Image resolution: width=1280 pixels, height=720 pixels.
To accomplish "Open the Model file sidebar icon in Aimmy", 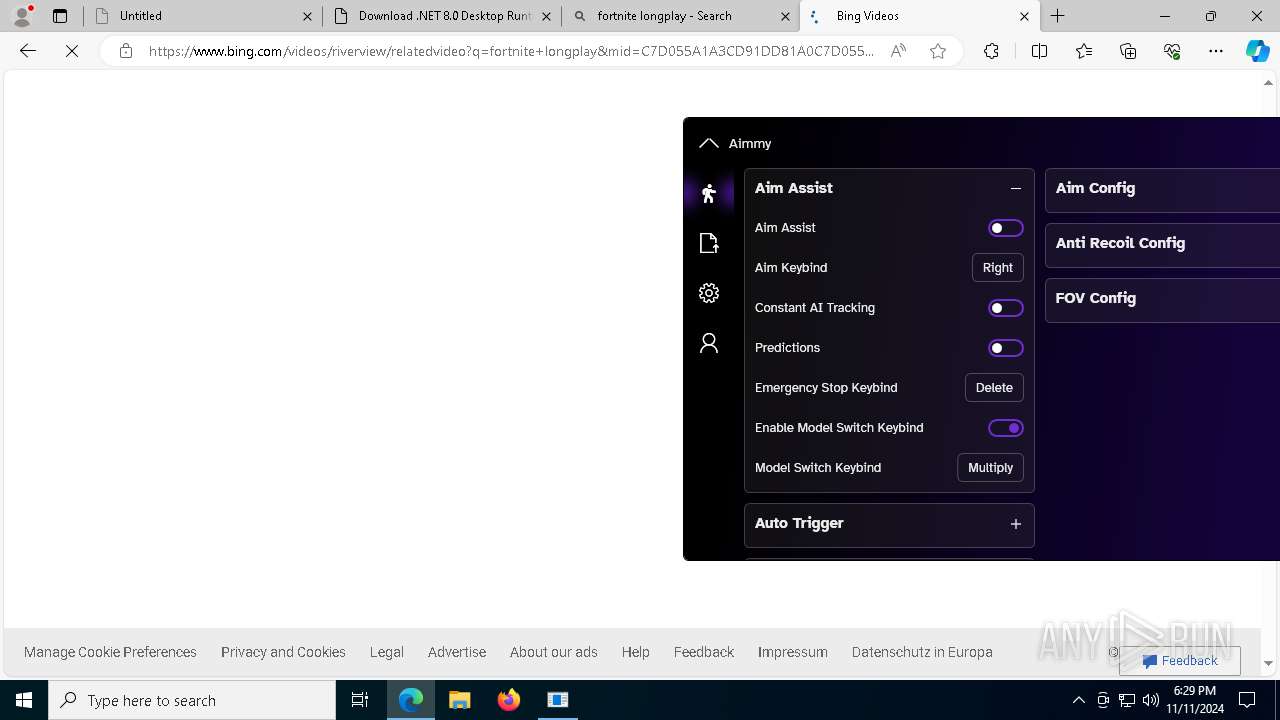I will tap(709, 243).
